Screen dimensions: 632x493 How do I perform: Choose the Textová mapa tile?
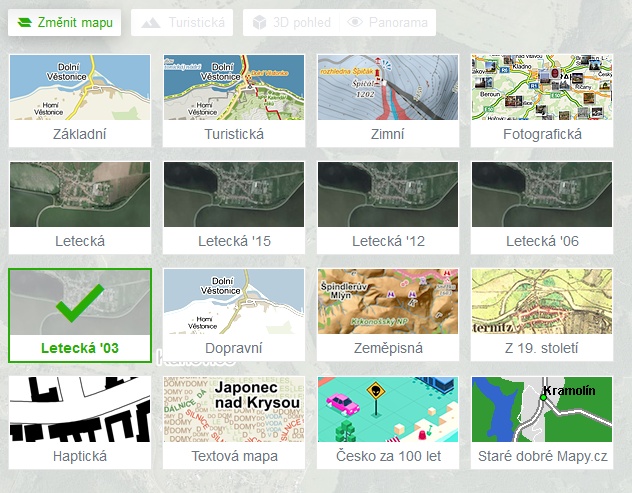(234, 422)
